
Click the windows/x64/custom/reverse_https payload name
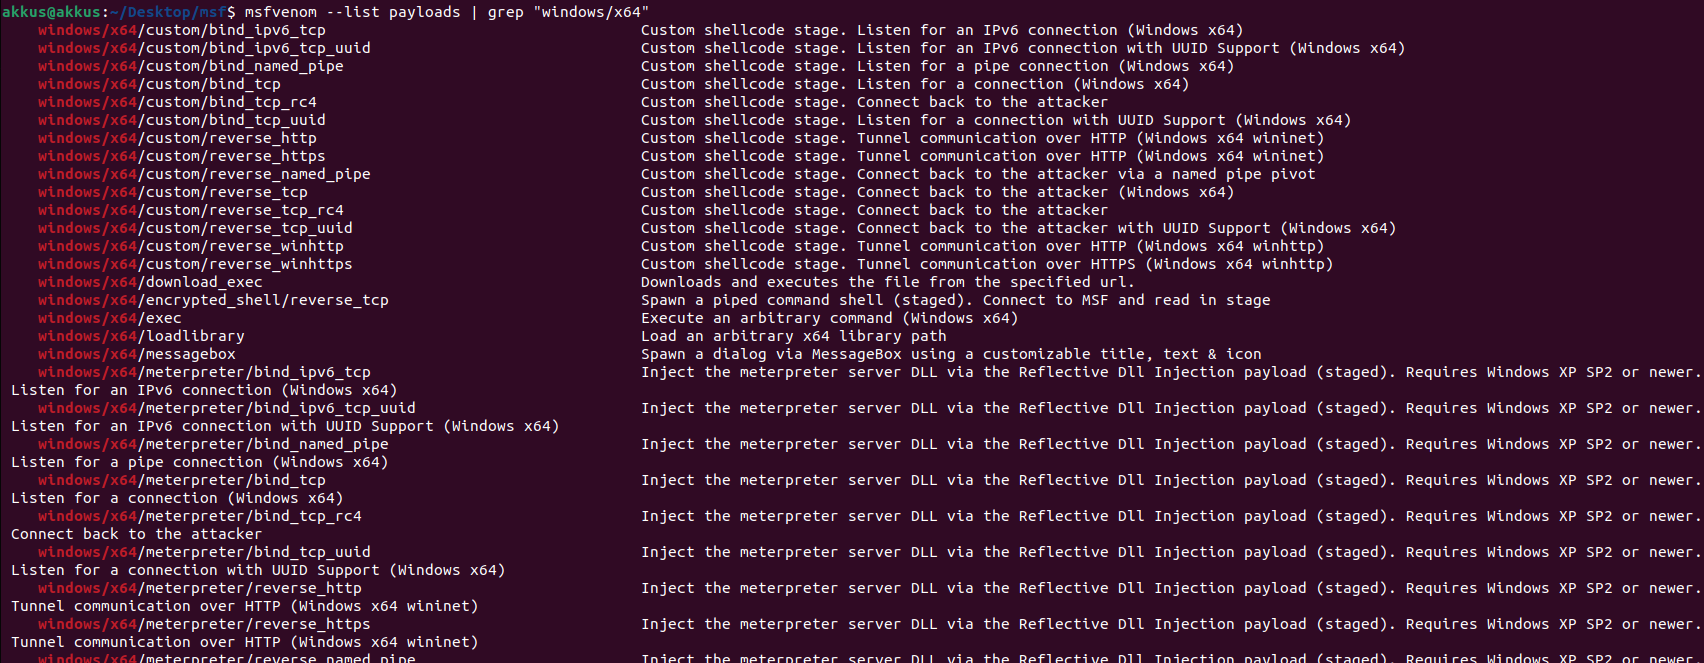click(181, 156)
